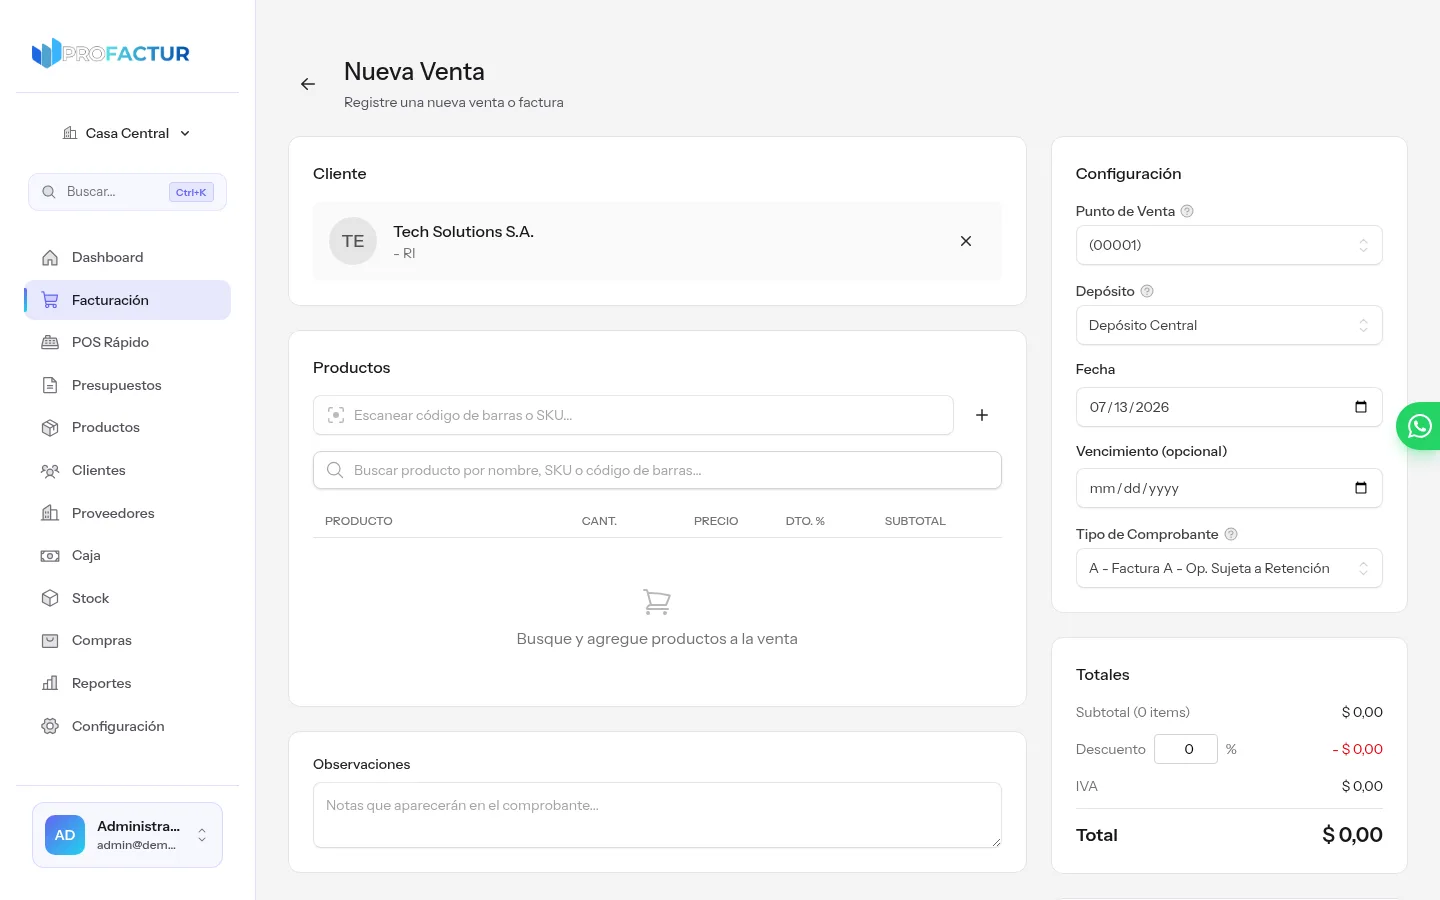Click the ProFactur logo
1440x900 pixels.
click(111, 53)
